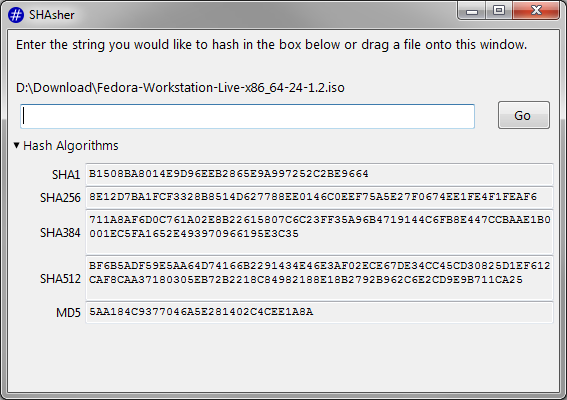Click the MD5 label
The image size is (567, 400).
[x=68, y=312]
